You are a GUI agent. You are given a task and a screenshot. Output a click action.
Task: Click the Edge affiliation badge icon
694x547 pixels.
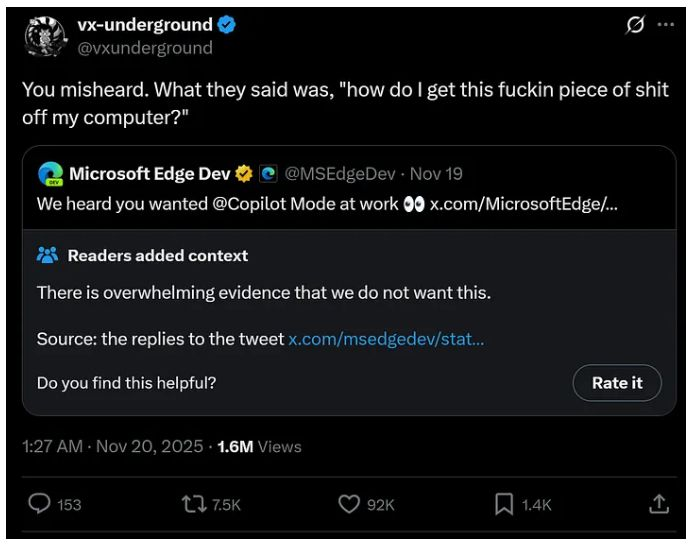coord(268,174)
